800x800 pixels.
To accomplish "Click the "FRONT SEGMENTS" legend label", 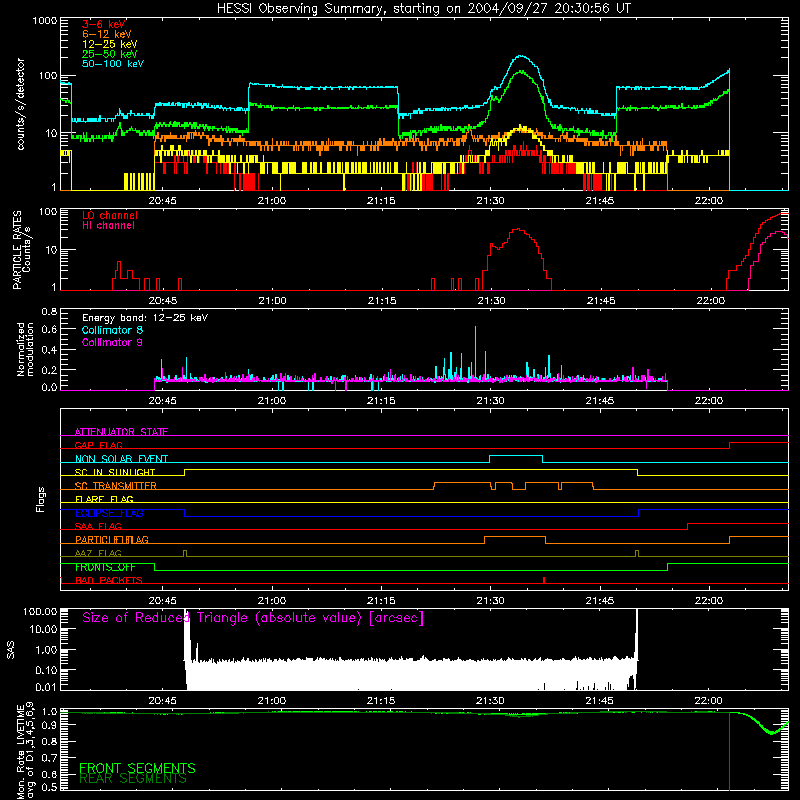I will [x=137, y=768].
